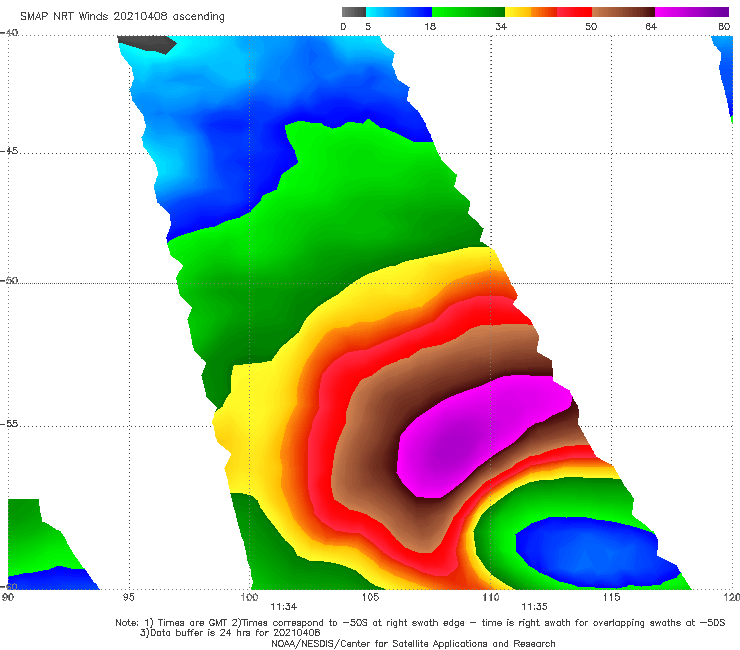This screenshot has width=740, height=650.
Task: Click the latitude label '-55'
Action: [9, 423]
